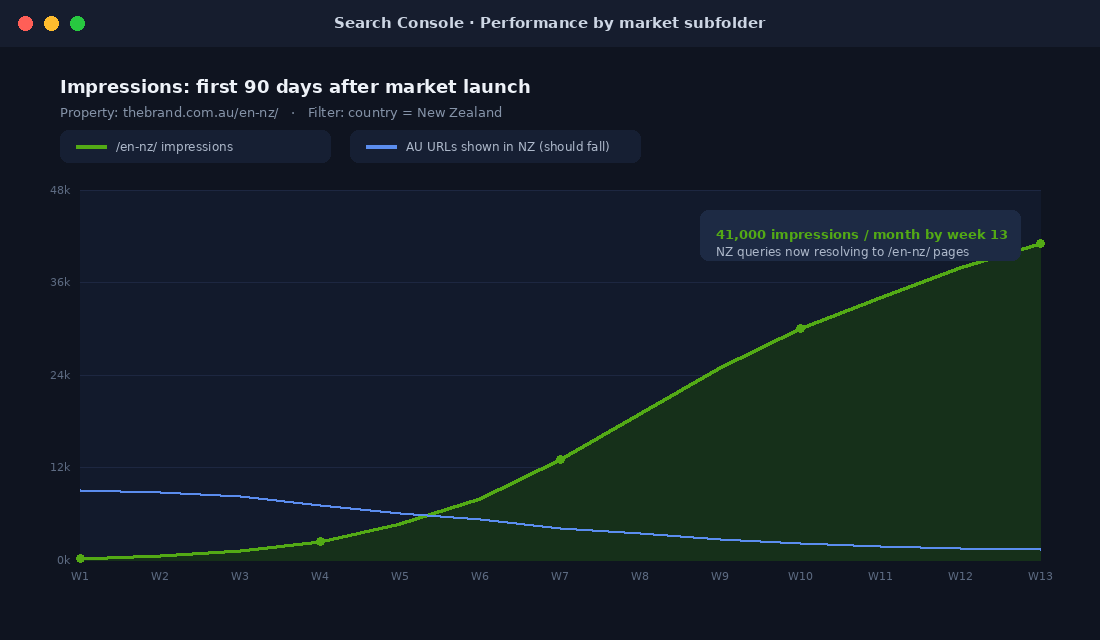Maximize the window with the green button
Screen dimensions: 1100x640
tap(78, 24)
